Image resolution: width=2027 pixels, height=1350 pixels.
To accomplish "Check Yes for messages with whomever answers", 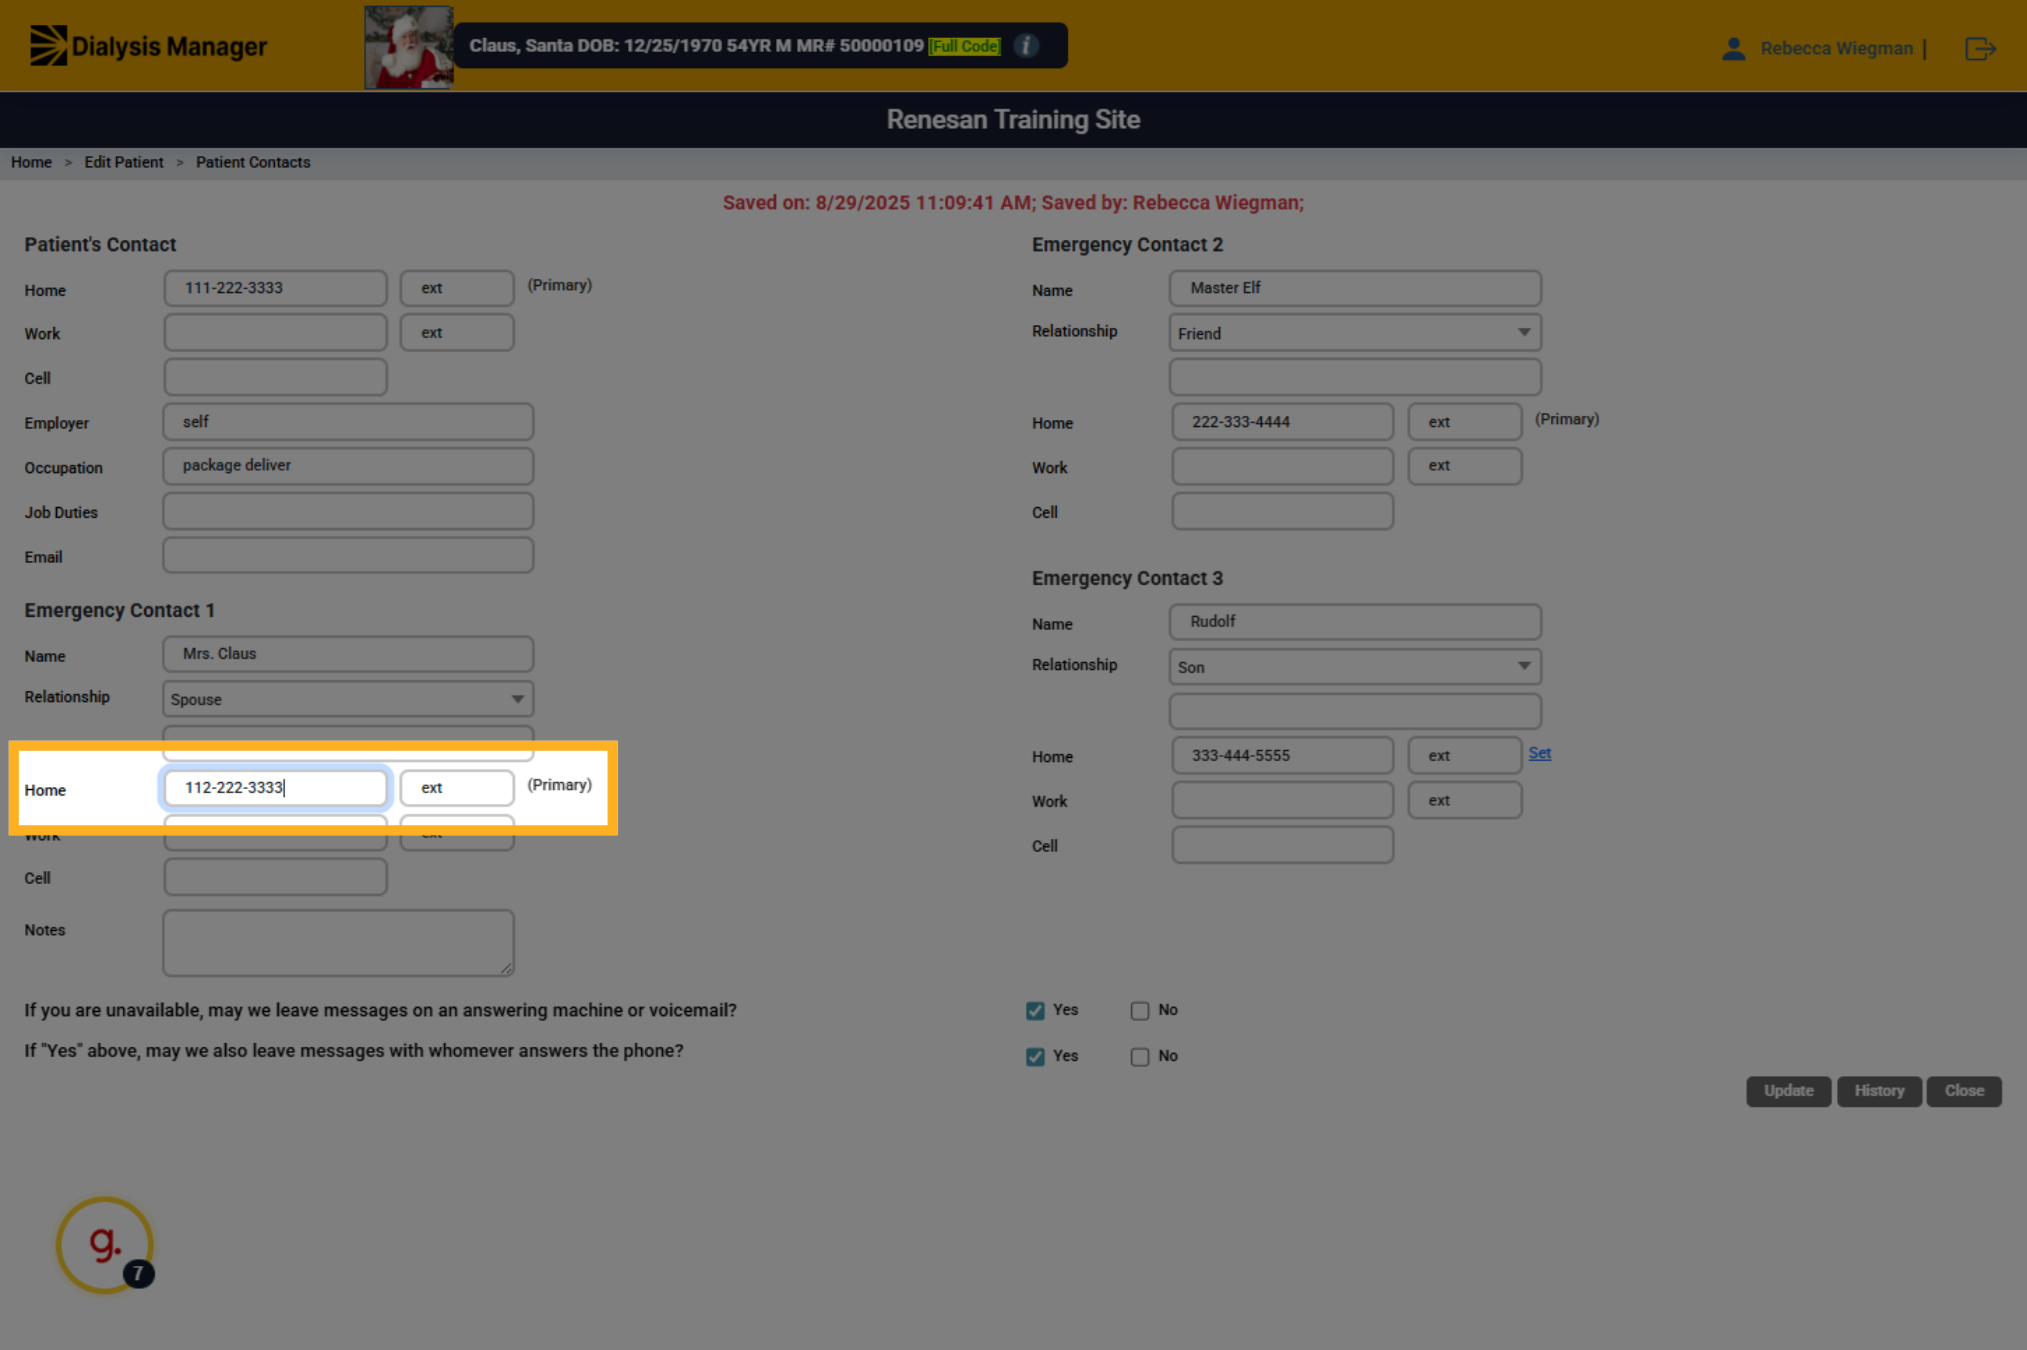I will pyautogui.click(x=1035, y=1057).
